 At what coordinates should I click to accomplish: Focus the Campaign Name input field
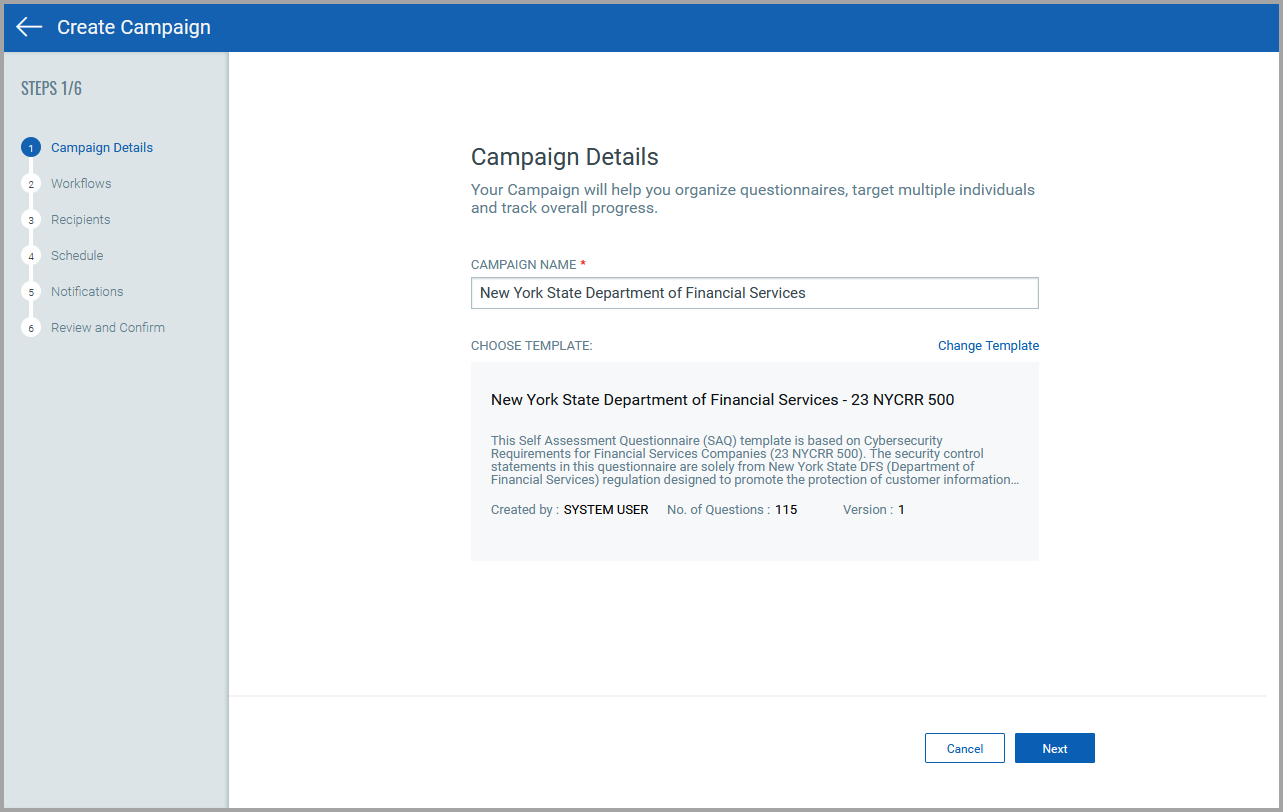(754, 292)
